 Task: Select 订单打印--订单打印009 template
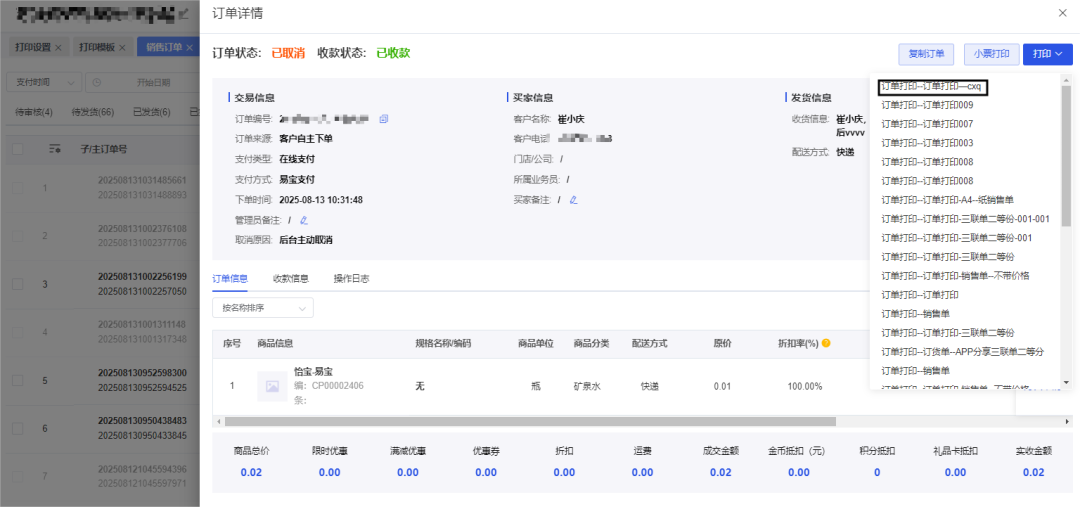point(927,105)
